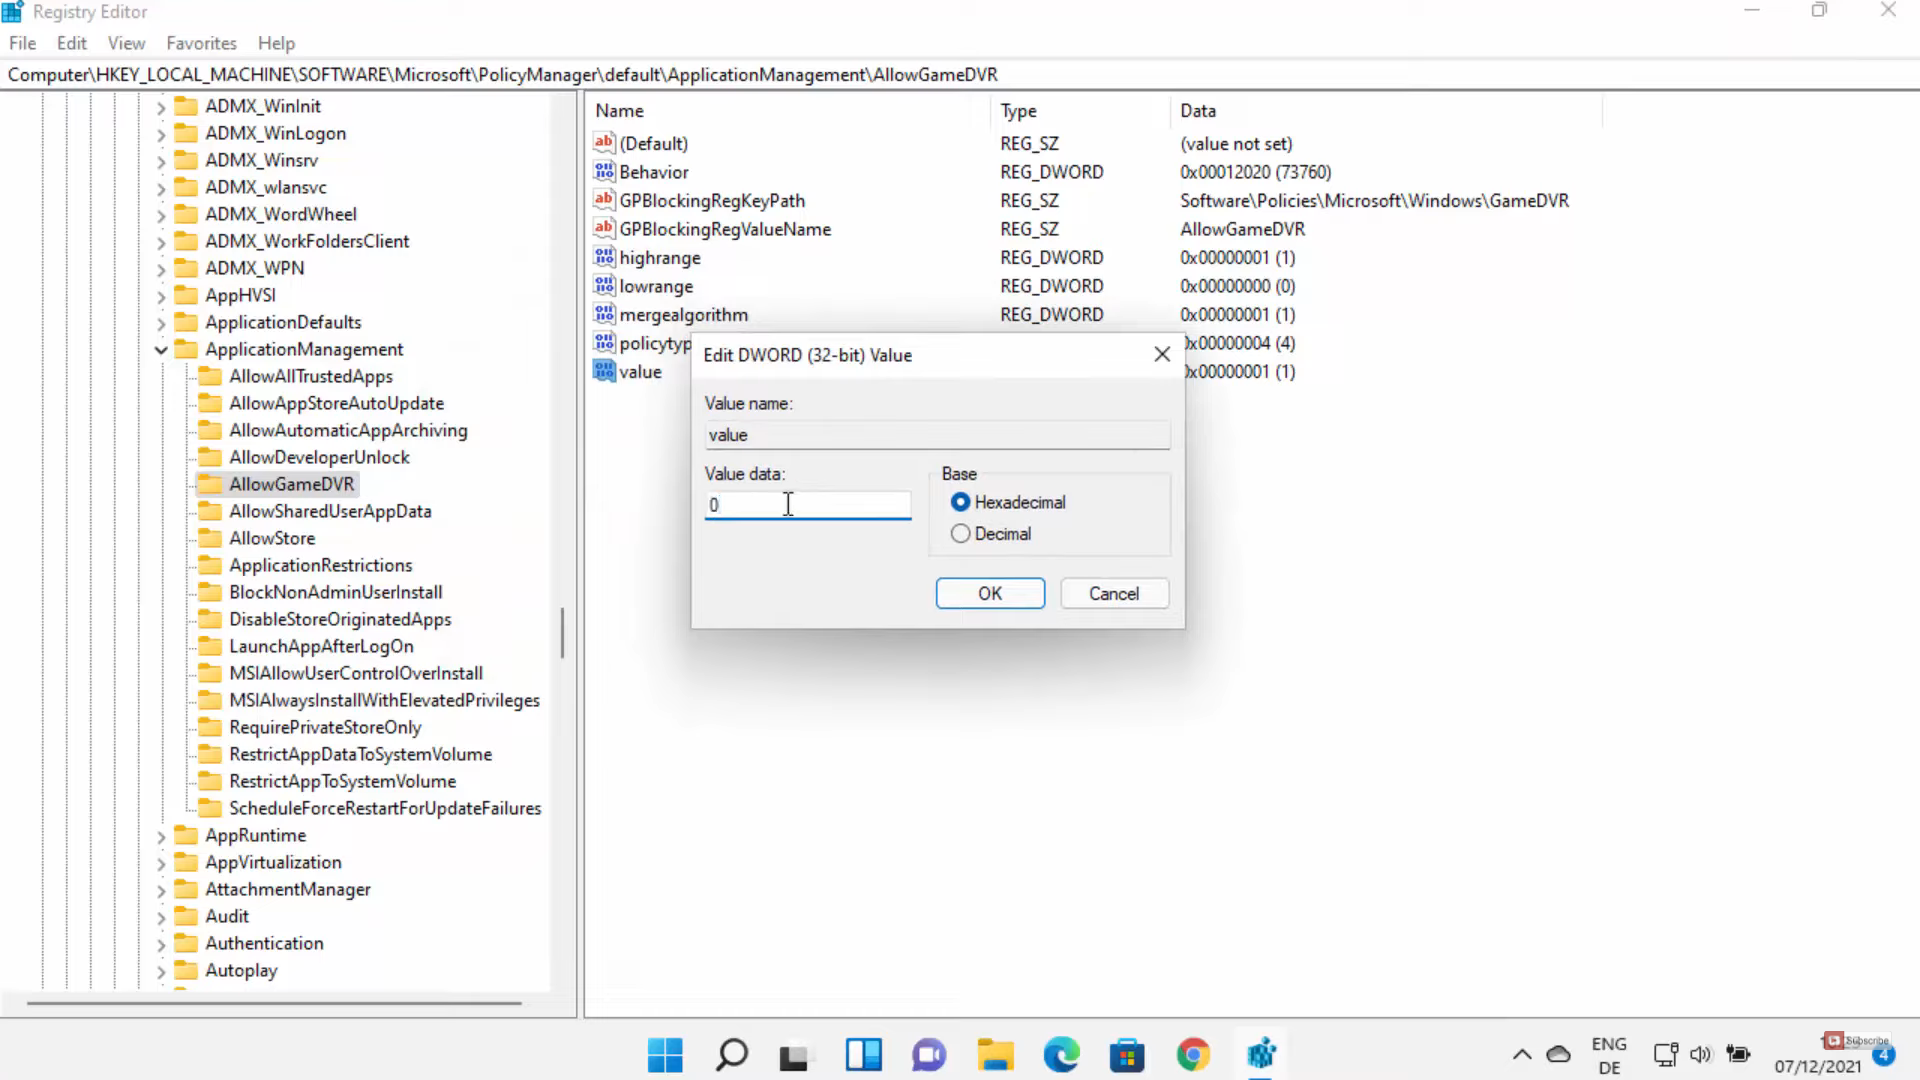Click the highrange DWORD icon
The image size is (1920, 1080).
click(x=603, y=257)
